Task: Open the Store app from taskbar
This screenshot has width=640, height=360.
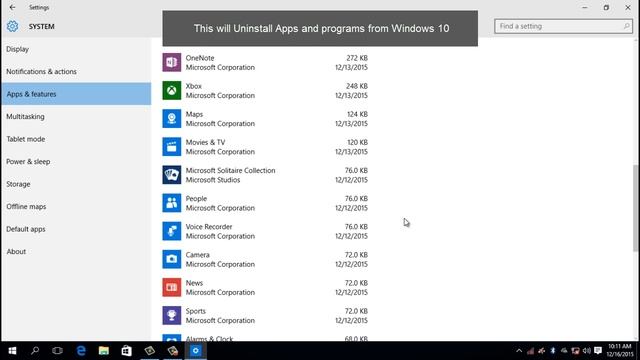Action: pos(127,351)
